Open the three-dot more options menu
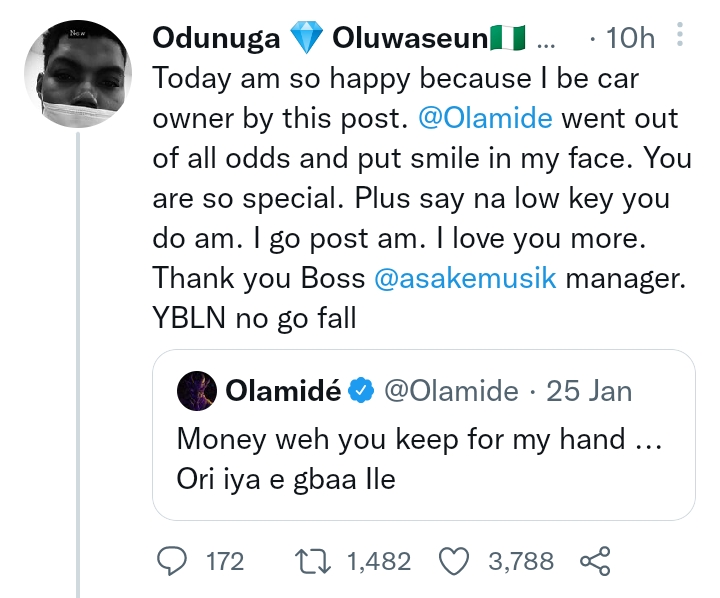Image resolution: width=720 pixels, height=598 pixels. pyautogui.click(x=681, y=39)
